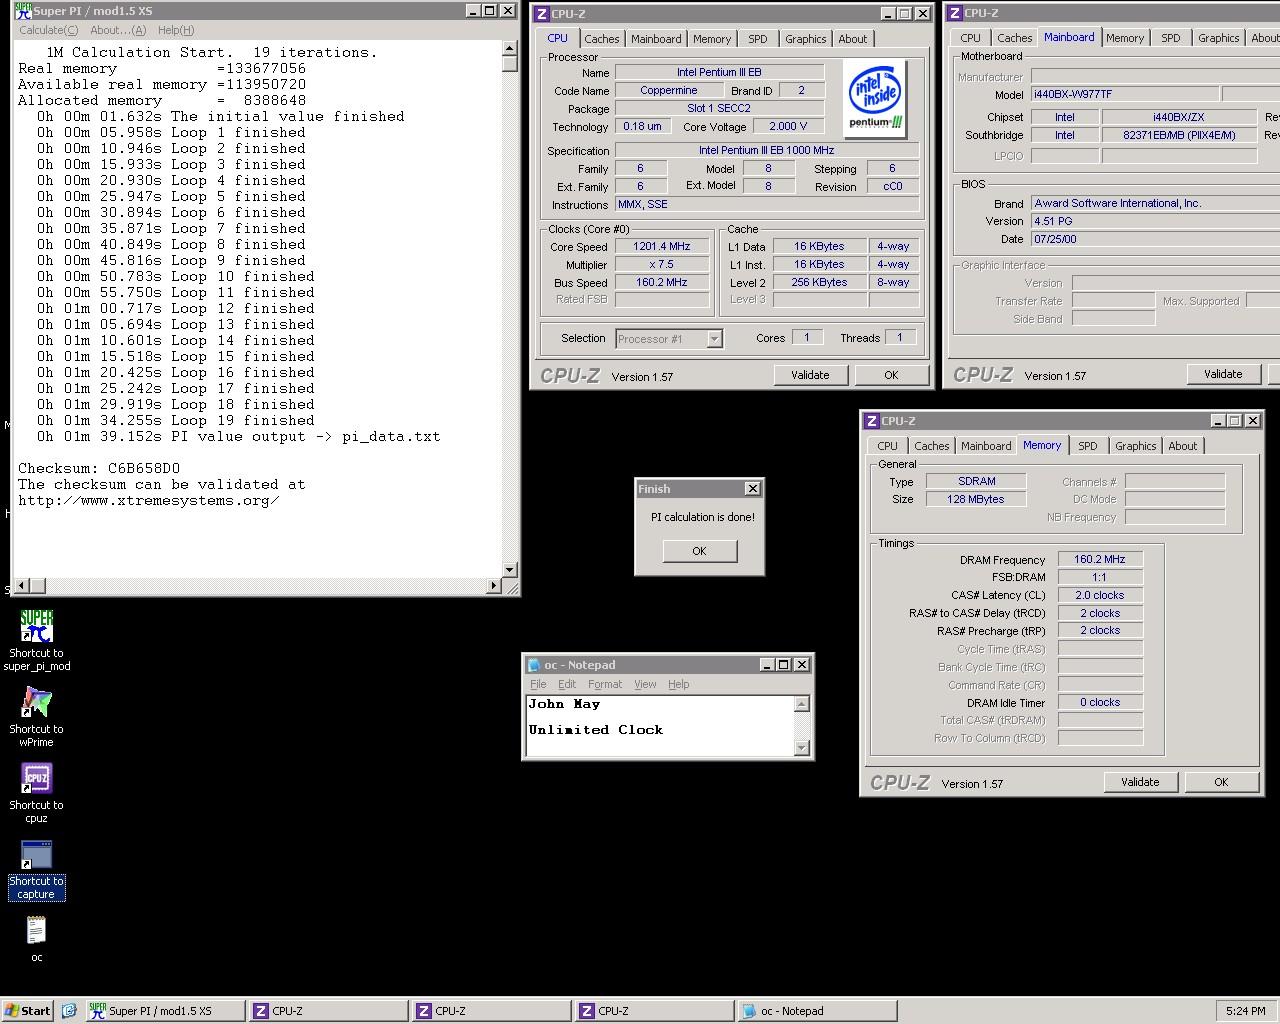Click Notepad scrollbar up arrow
1280x1024 pixels.
[801, 704]
